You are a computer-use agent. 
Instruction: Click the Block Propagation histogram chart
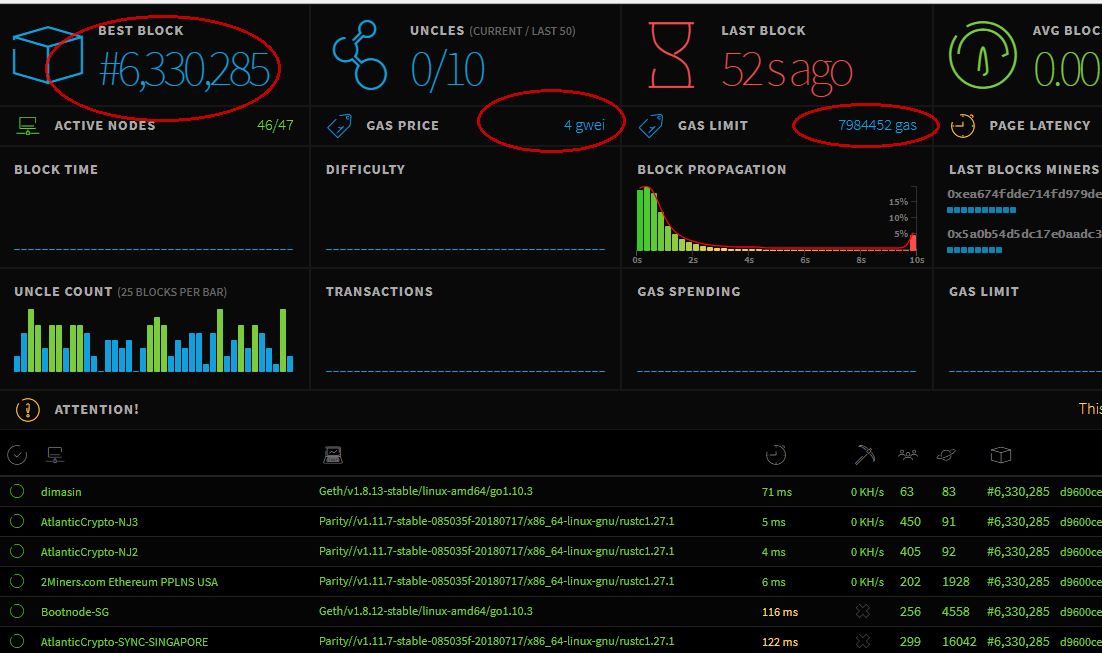tap(776, 219)
